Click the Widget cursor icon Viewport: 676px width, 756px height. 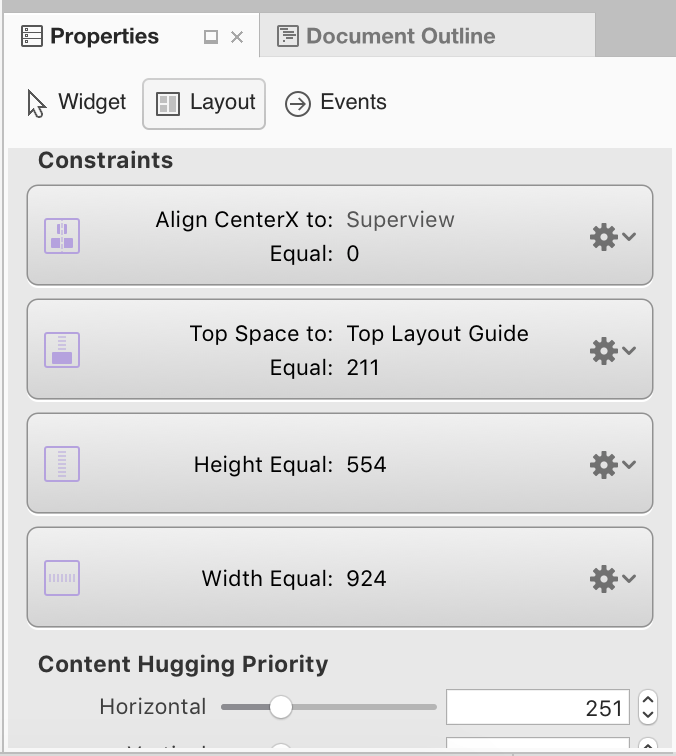tap(36, 103)
